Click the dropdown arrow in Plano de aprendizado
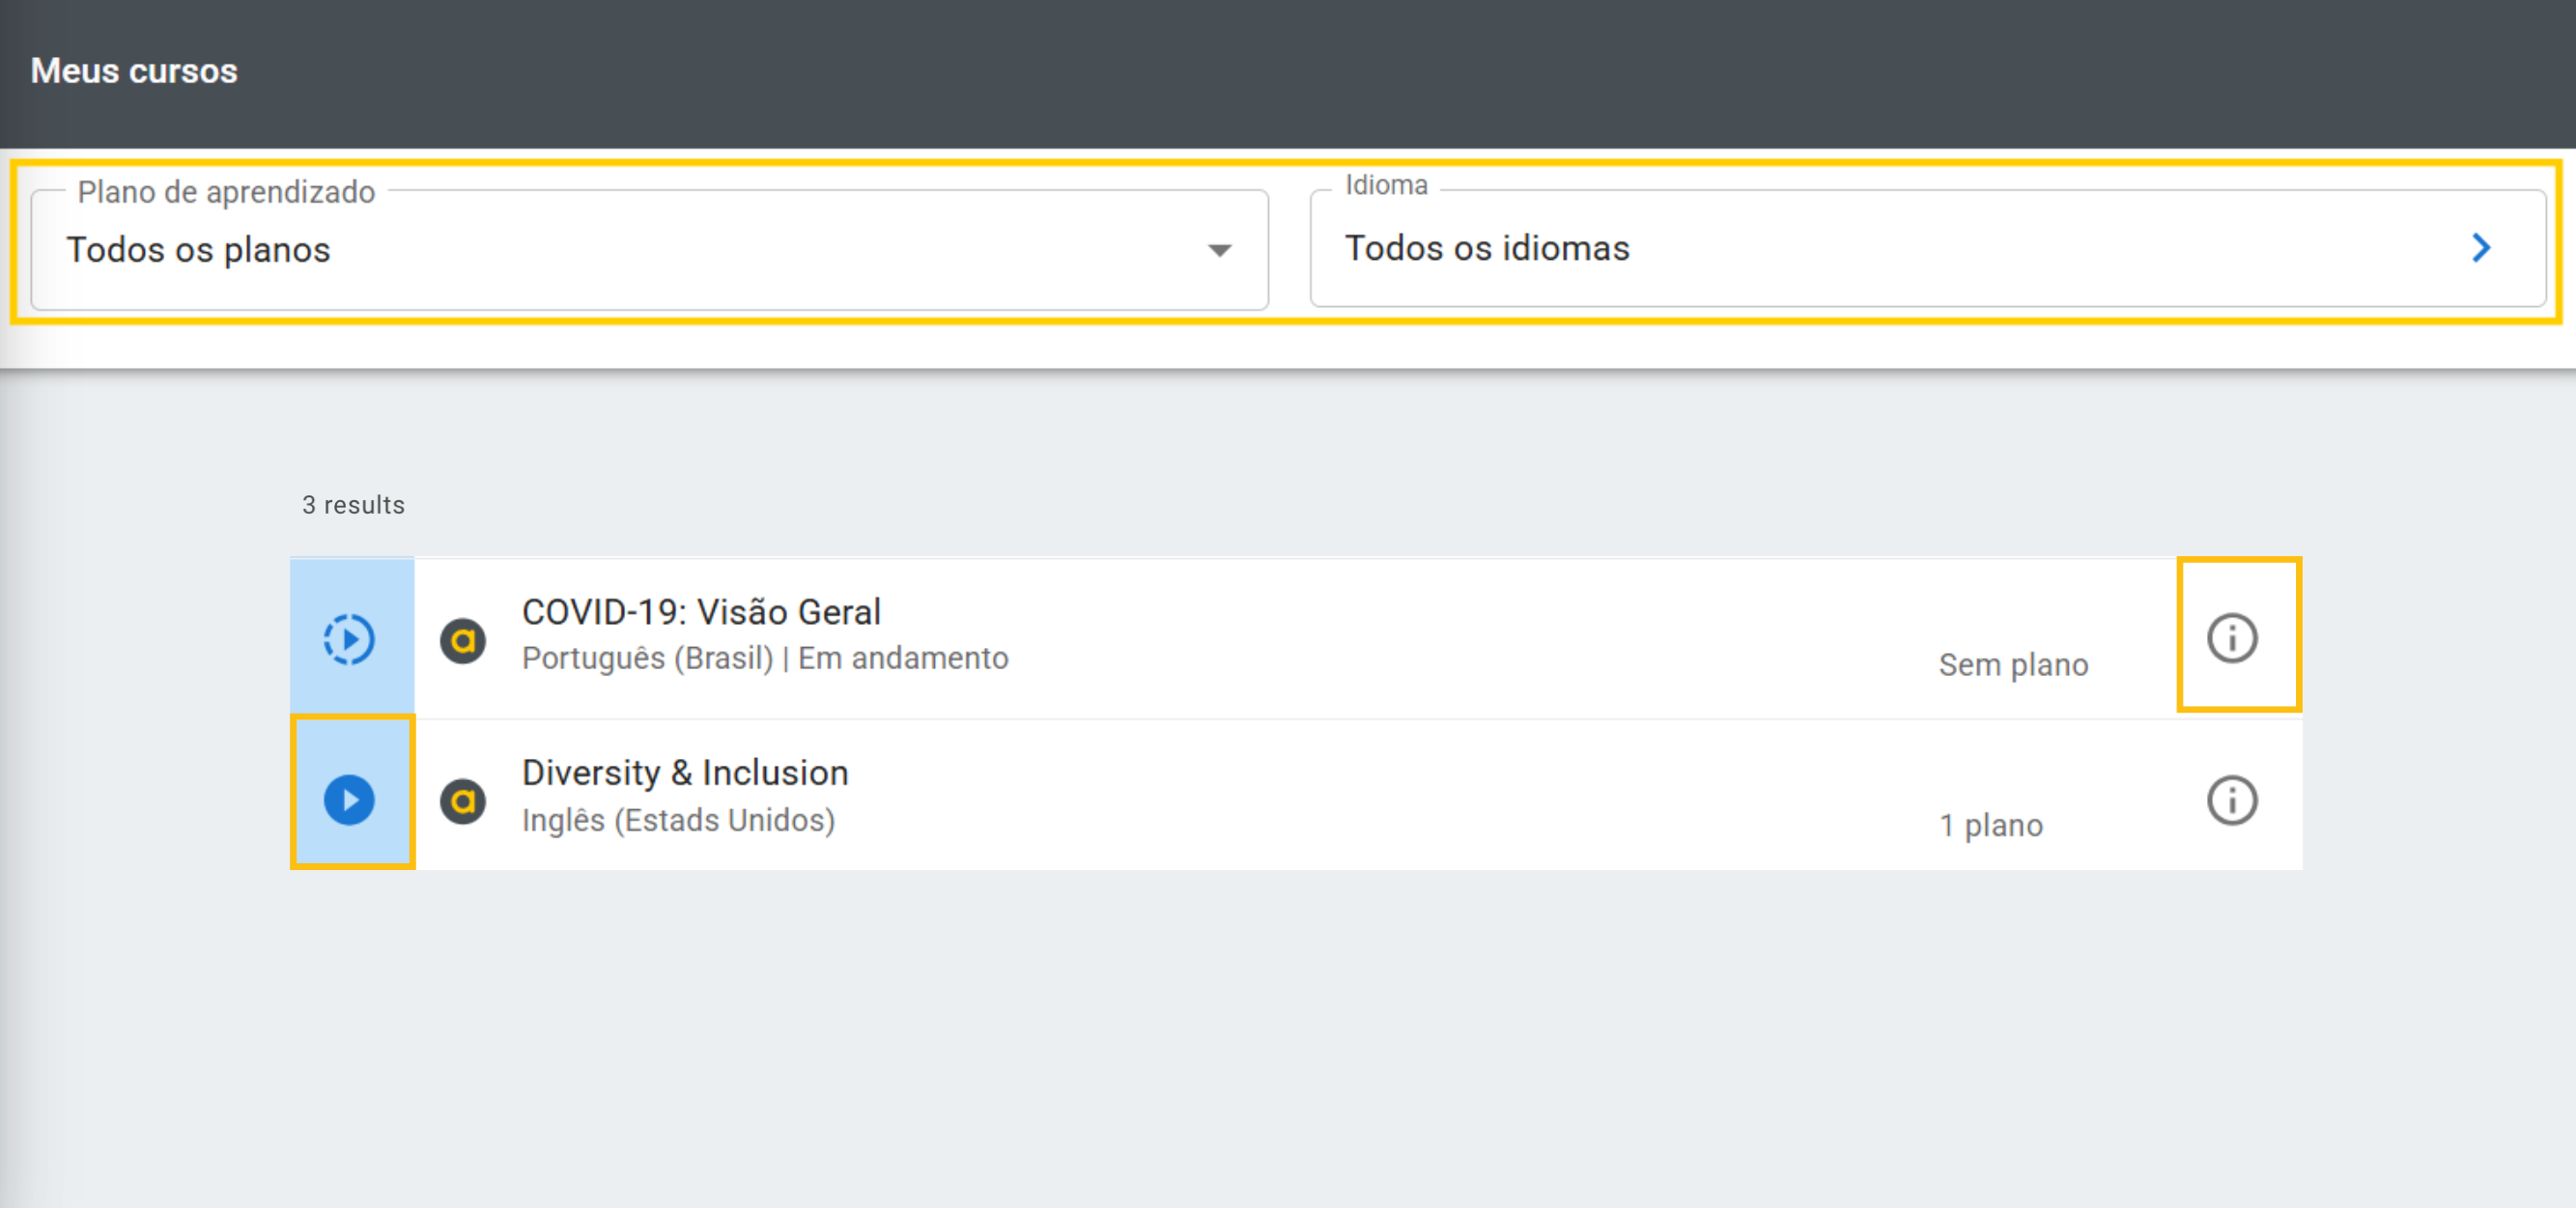Screen dimensions: 2576x1208 tap(1218, 252)
